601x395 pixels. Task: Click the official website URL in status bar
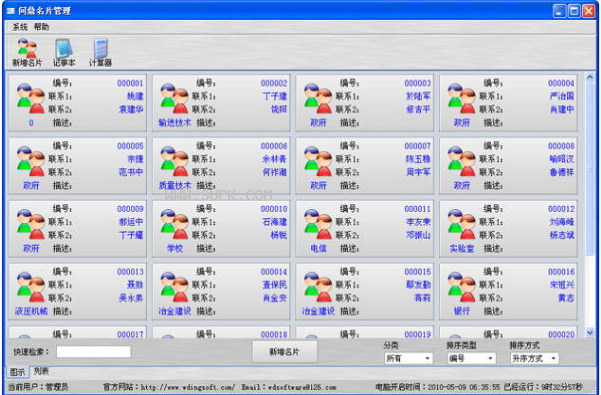[188, 387]
